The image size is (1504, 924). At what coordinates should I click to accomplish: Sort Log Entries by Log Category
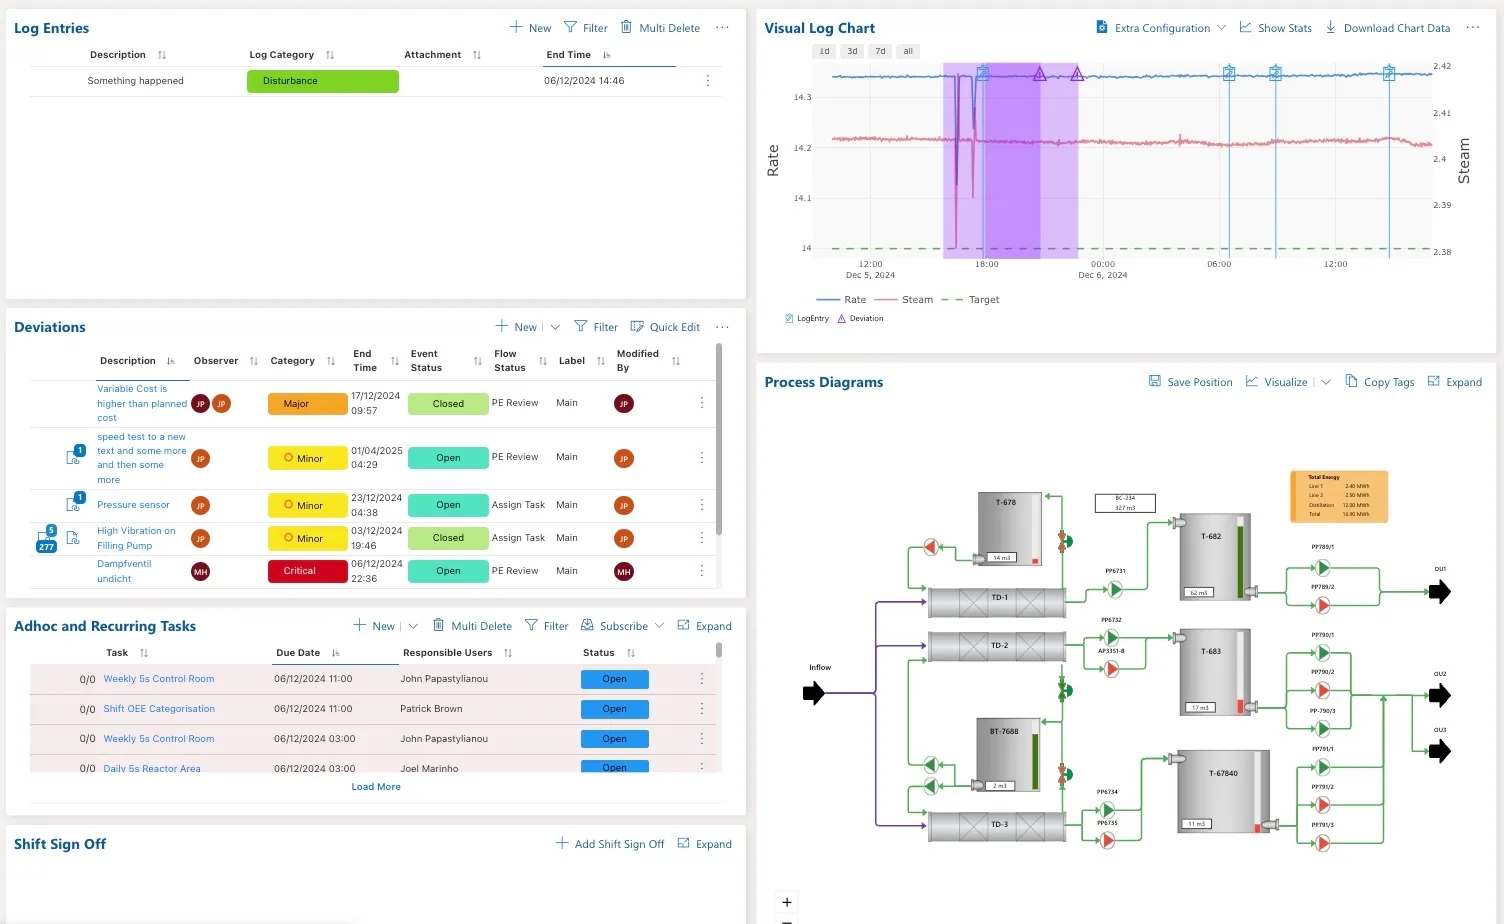coord(330,55)
